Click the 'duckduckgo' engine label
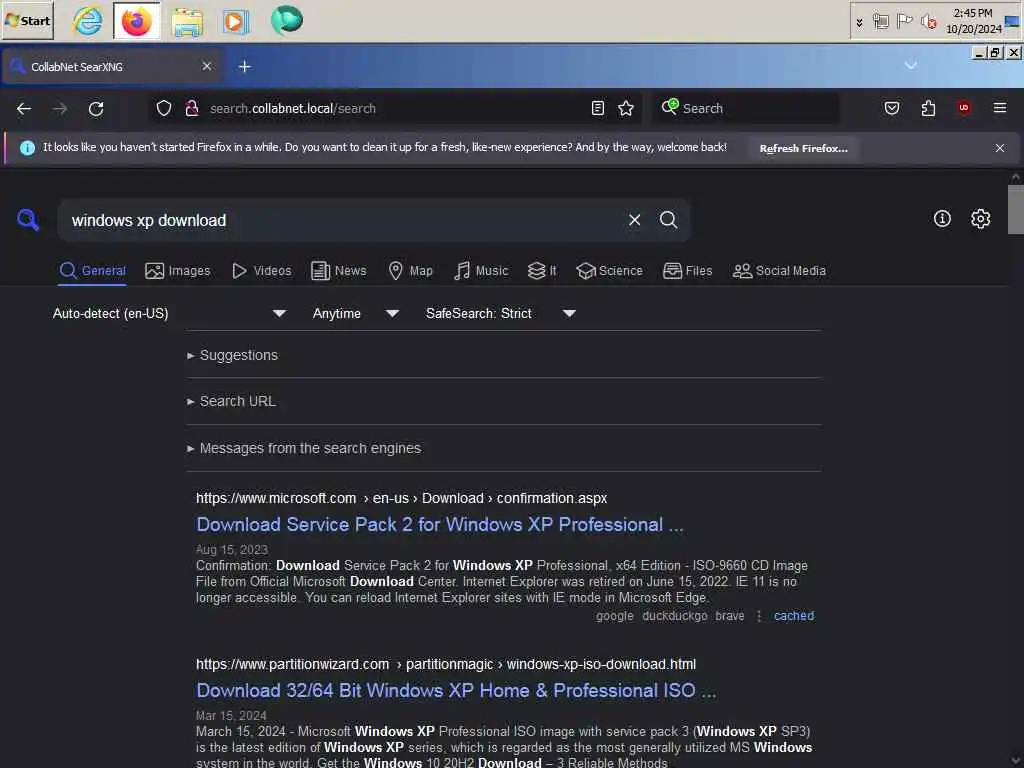 pos(674,616)
